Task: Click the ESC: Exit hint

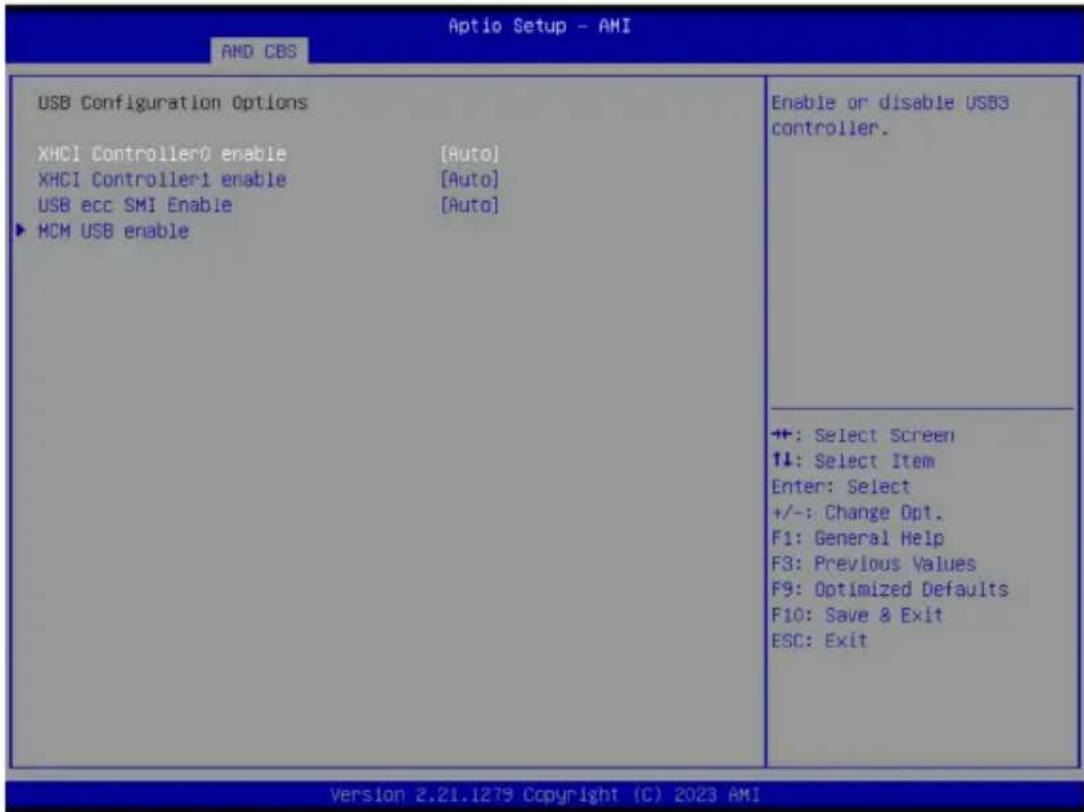Action: click(x=819, y=640)
